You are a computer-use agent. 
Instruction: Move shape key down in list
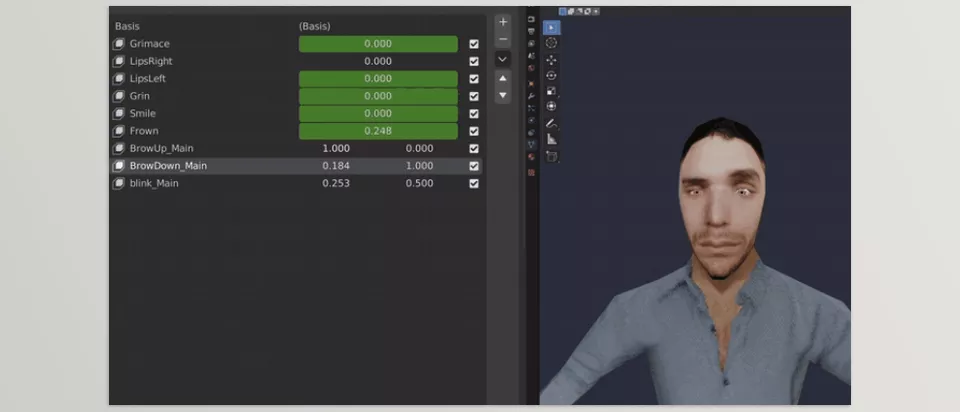[x=503, y=95]
